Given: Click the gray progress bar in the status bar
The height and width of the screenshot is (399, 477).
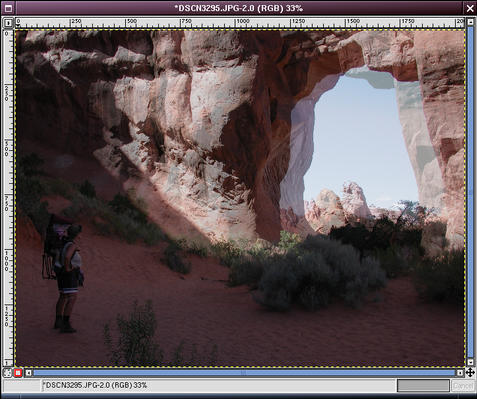Looking at the screenshot, I should [423, 386].
